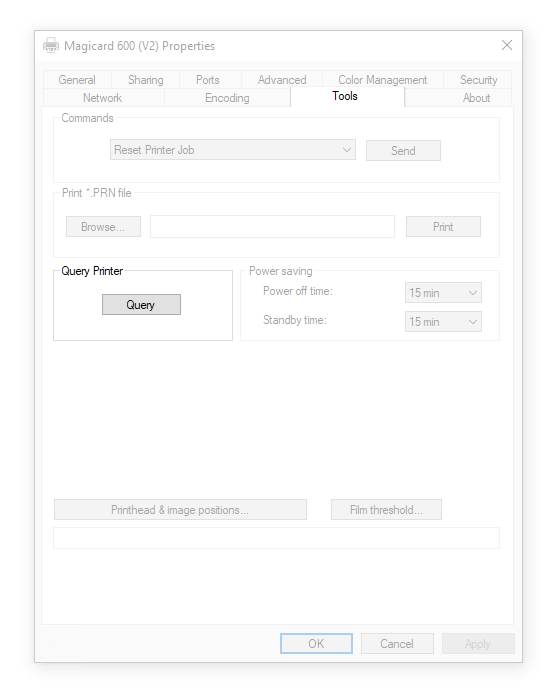The image size is (554, 698).
Task: Show the About tab
Action: point(476,98)
